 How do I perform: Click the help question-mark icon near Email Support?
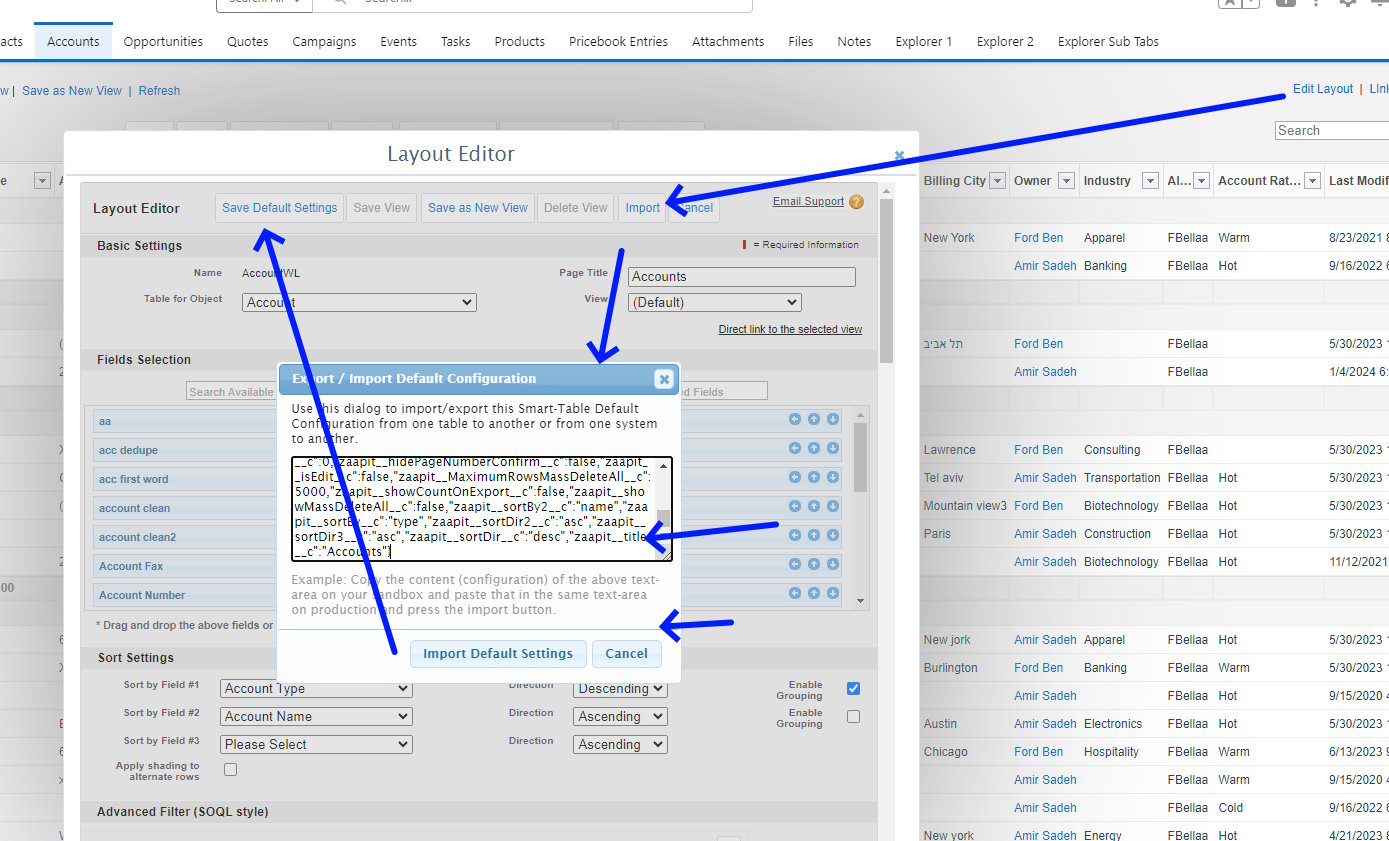[856, 202]
